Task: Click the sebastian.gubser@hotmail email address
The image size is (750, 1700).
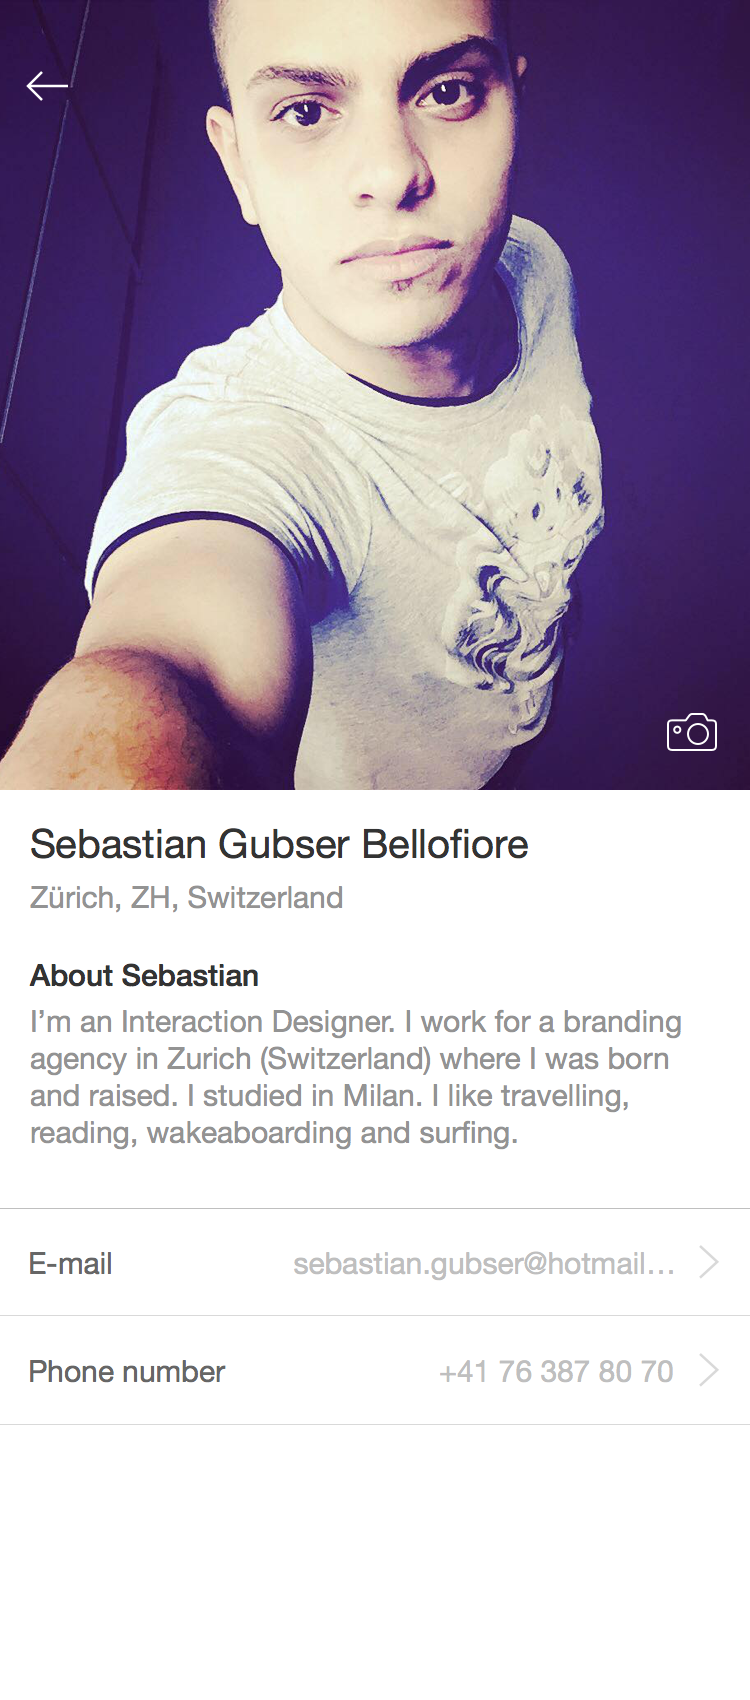Action: click(x=484, y=1264)
